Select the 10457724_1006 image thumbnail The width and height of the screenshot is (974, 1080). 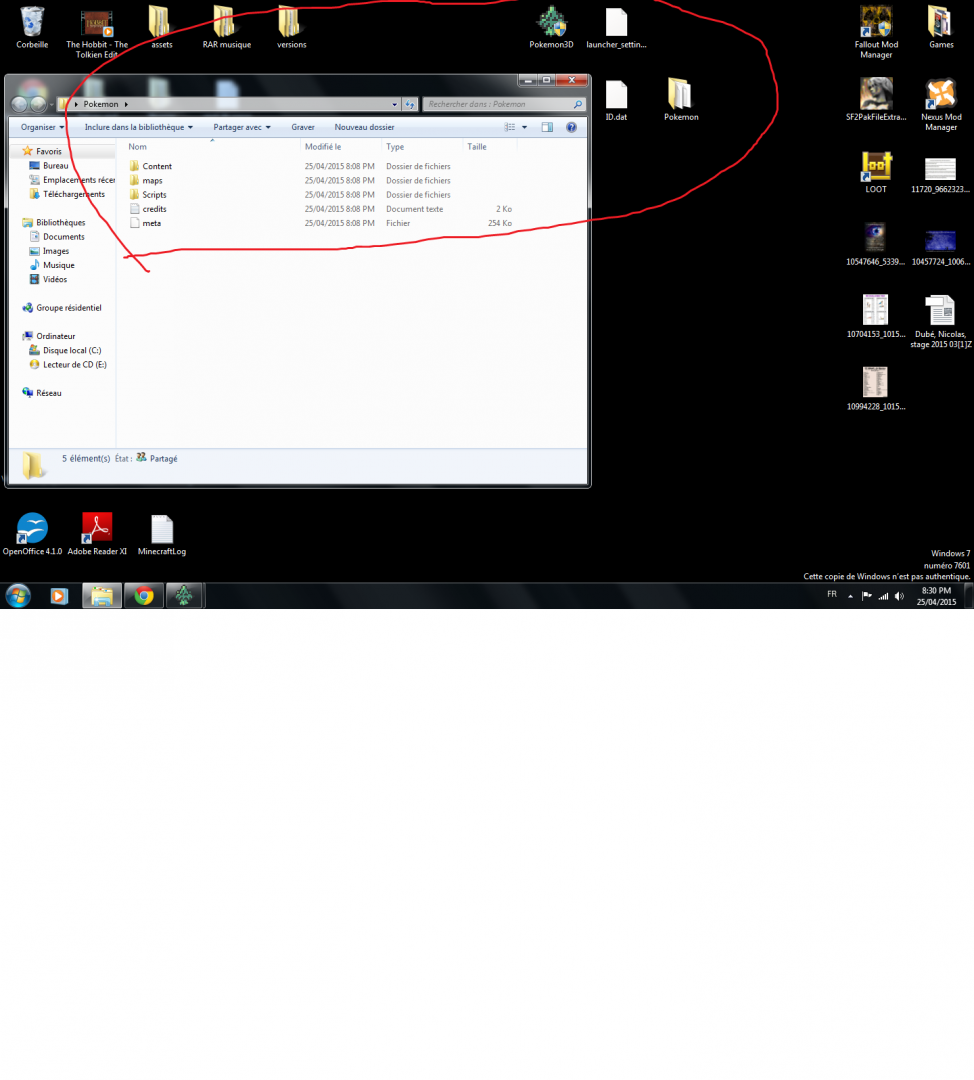[940, 247]
